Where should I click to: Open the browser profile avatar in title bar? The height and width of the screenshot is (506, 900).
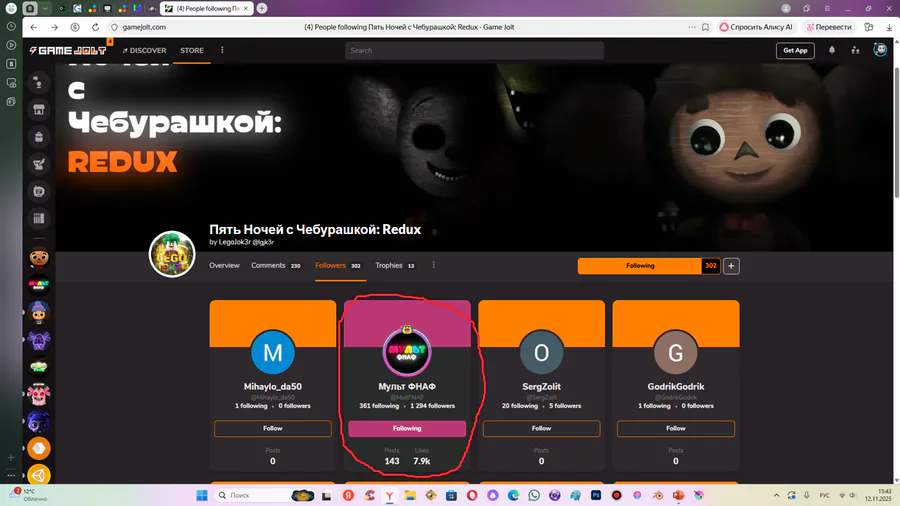[786, 8]
